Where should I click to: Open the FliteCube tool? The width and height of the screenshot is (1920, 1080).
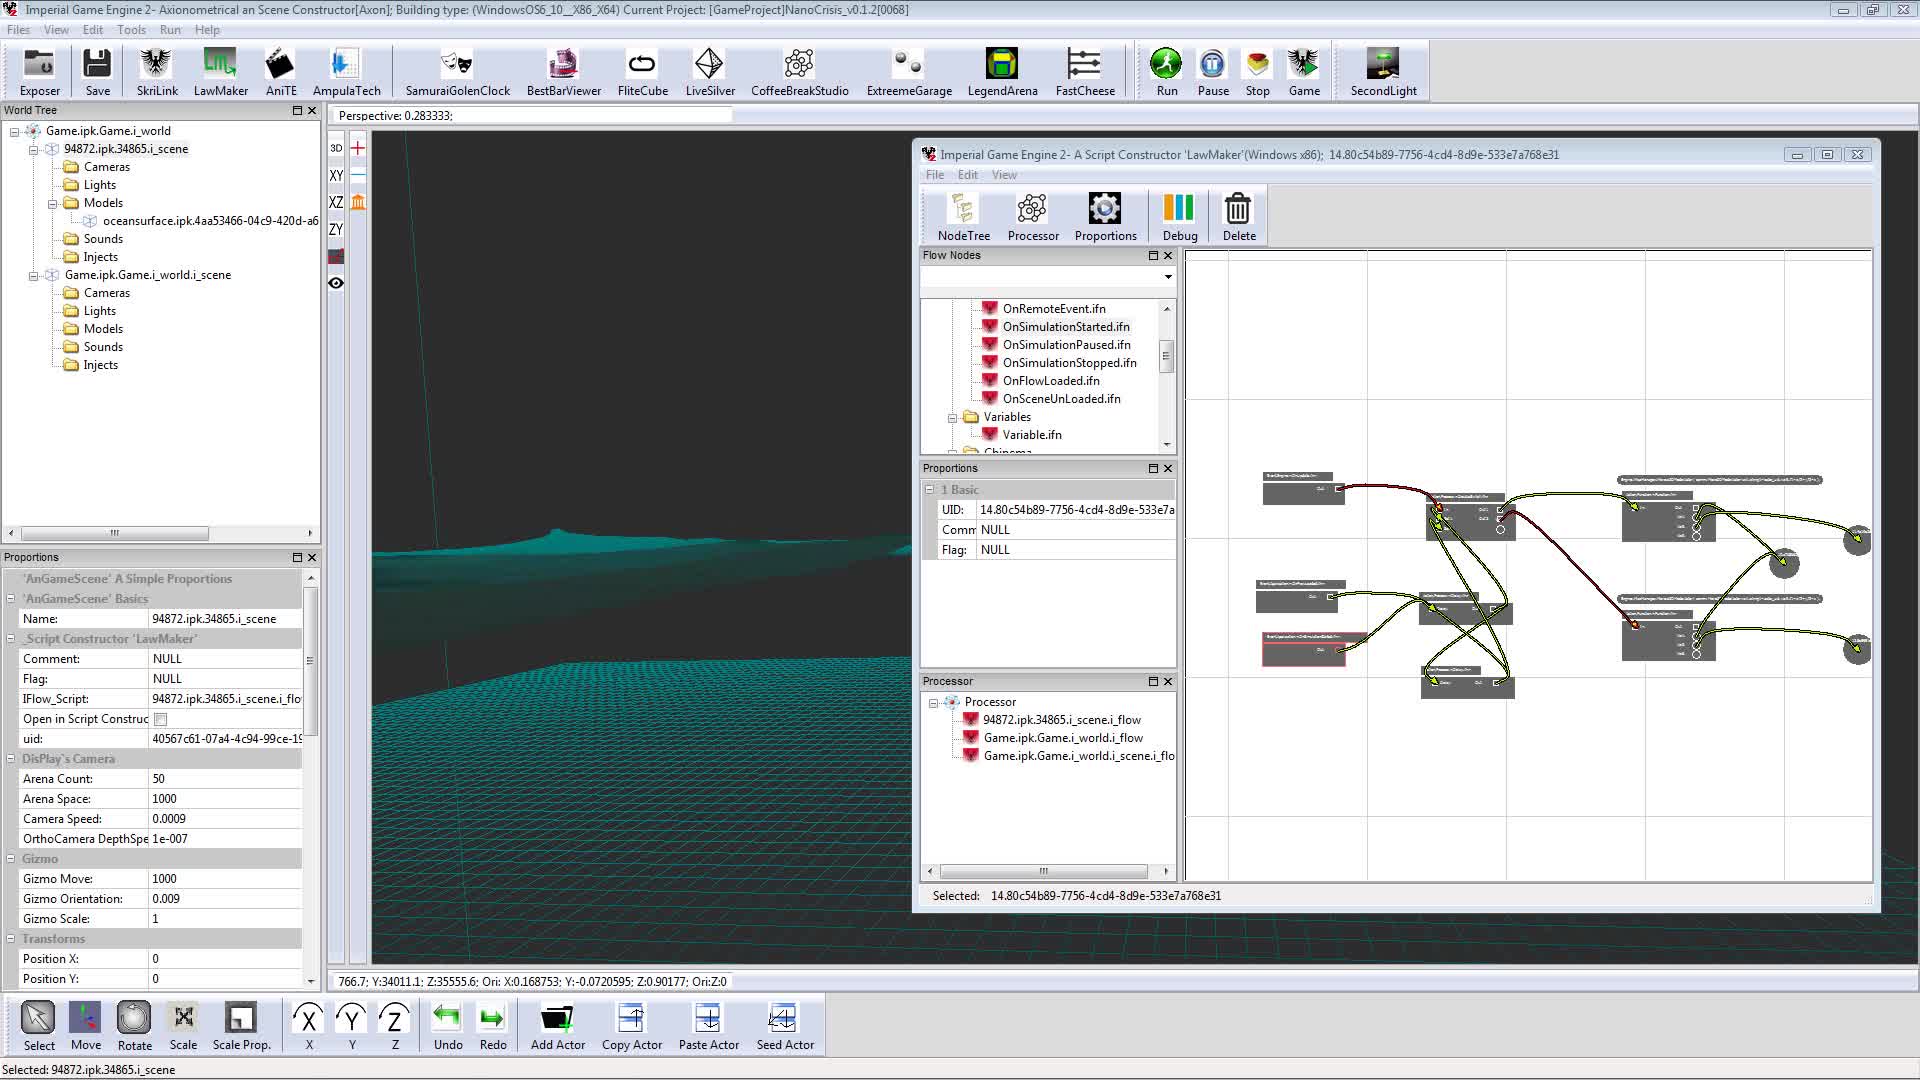tap(642, 72)
